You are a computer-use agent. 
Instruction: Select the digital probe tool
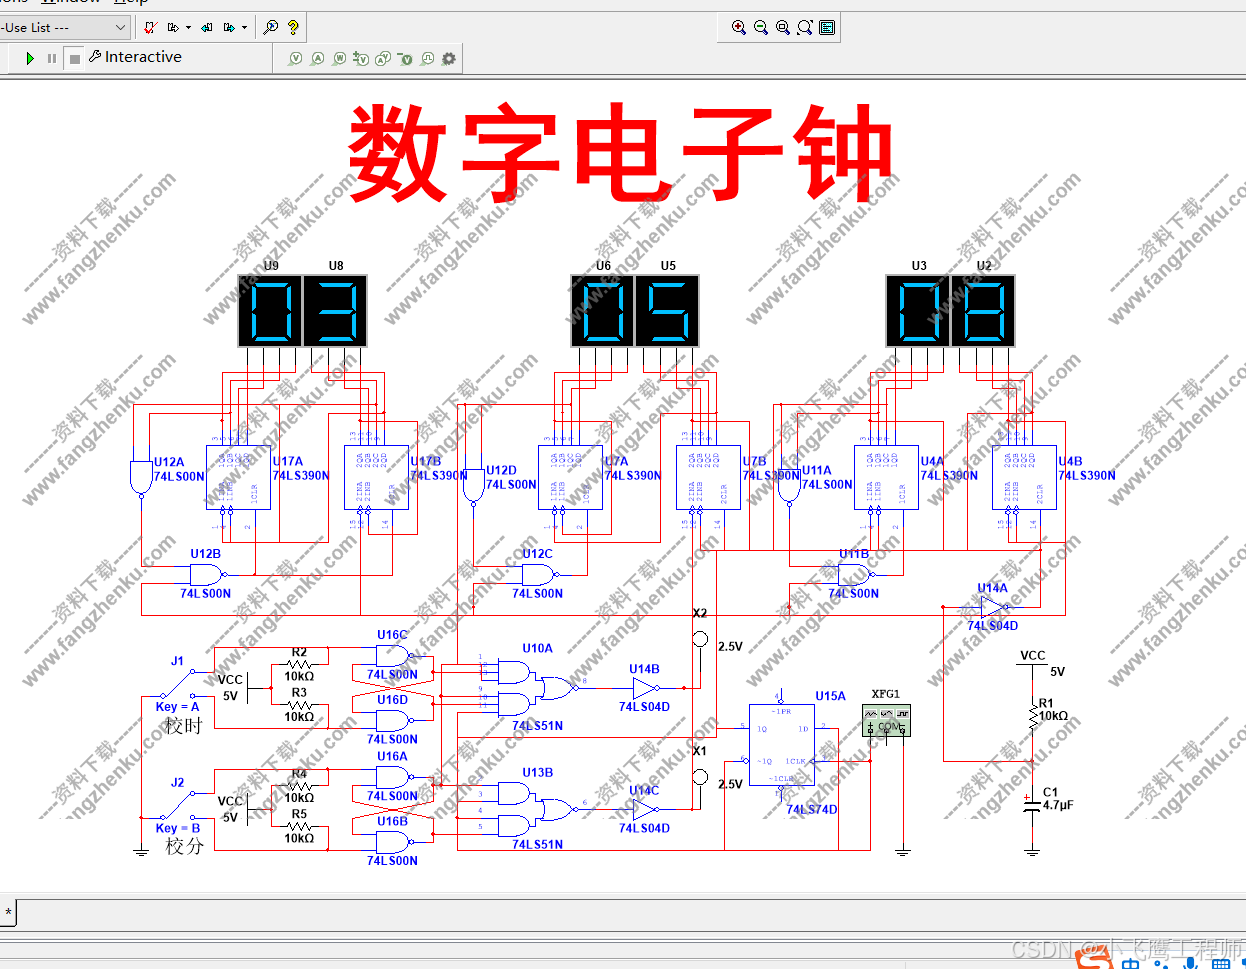426,58
